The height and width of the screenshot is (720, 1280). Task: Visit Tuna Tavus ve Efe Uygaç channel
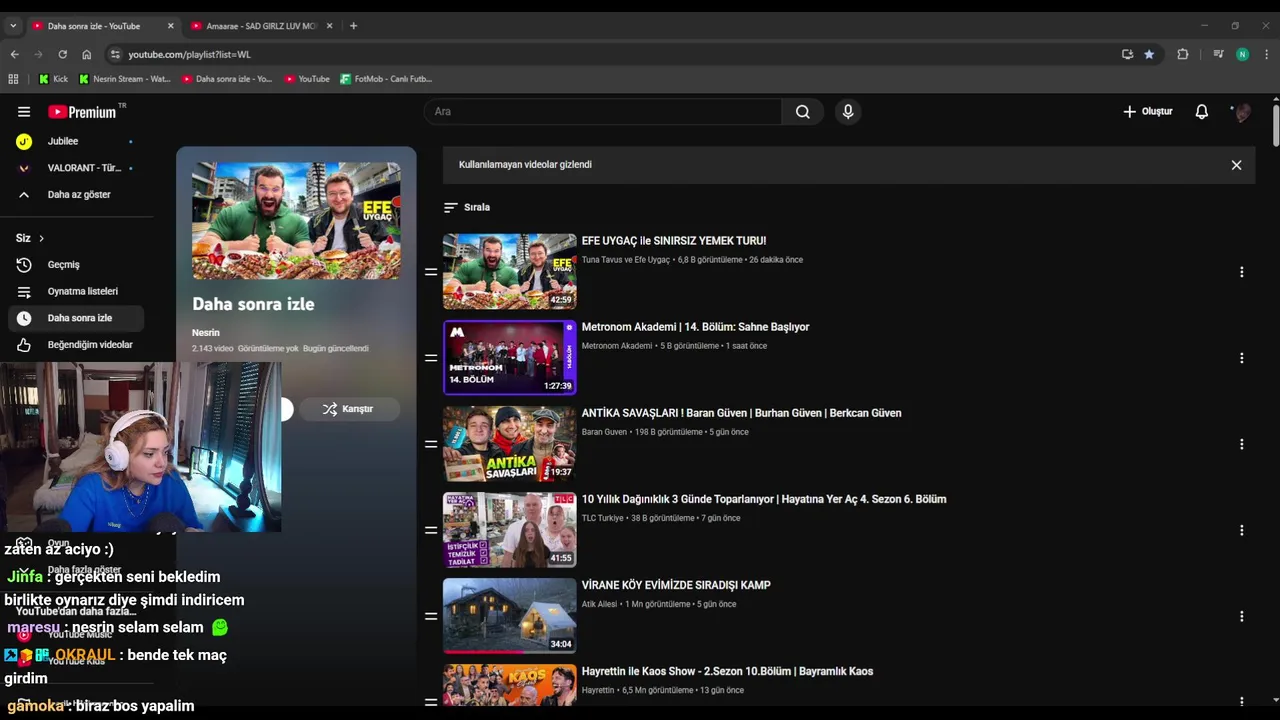626,260
